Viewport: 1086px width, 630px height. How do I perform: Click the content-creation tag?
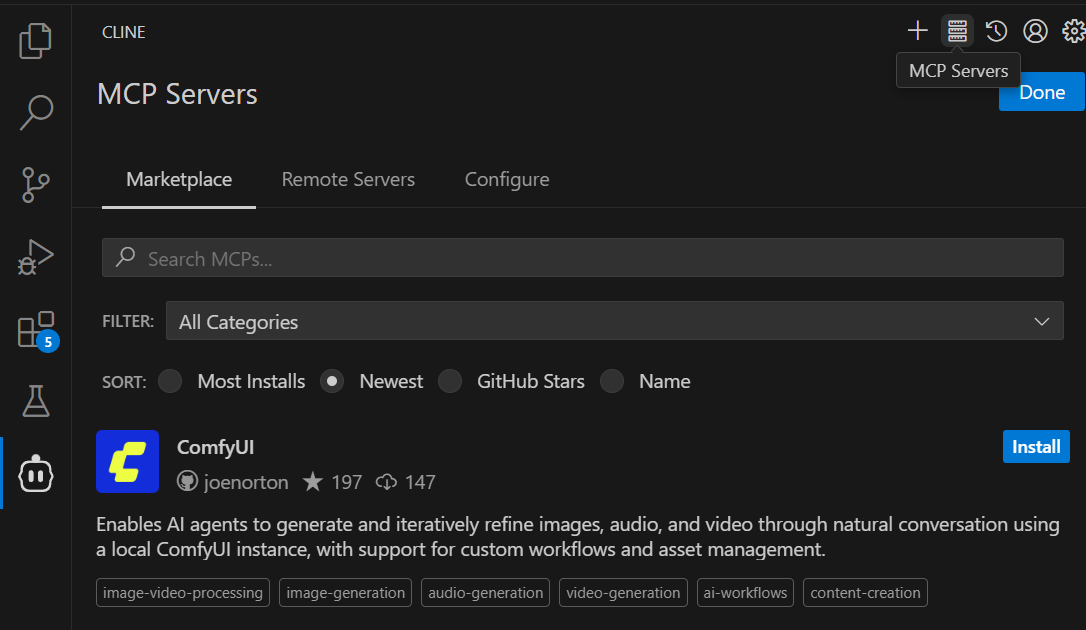pos(865,593)
